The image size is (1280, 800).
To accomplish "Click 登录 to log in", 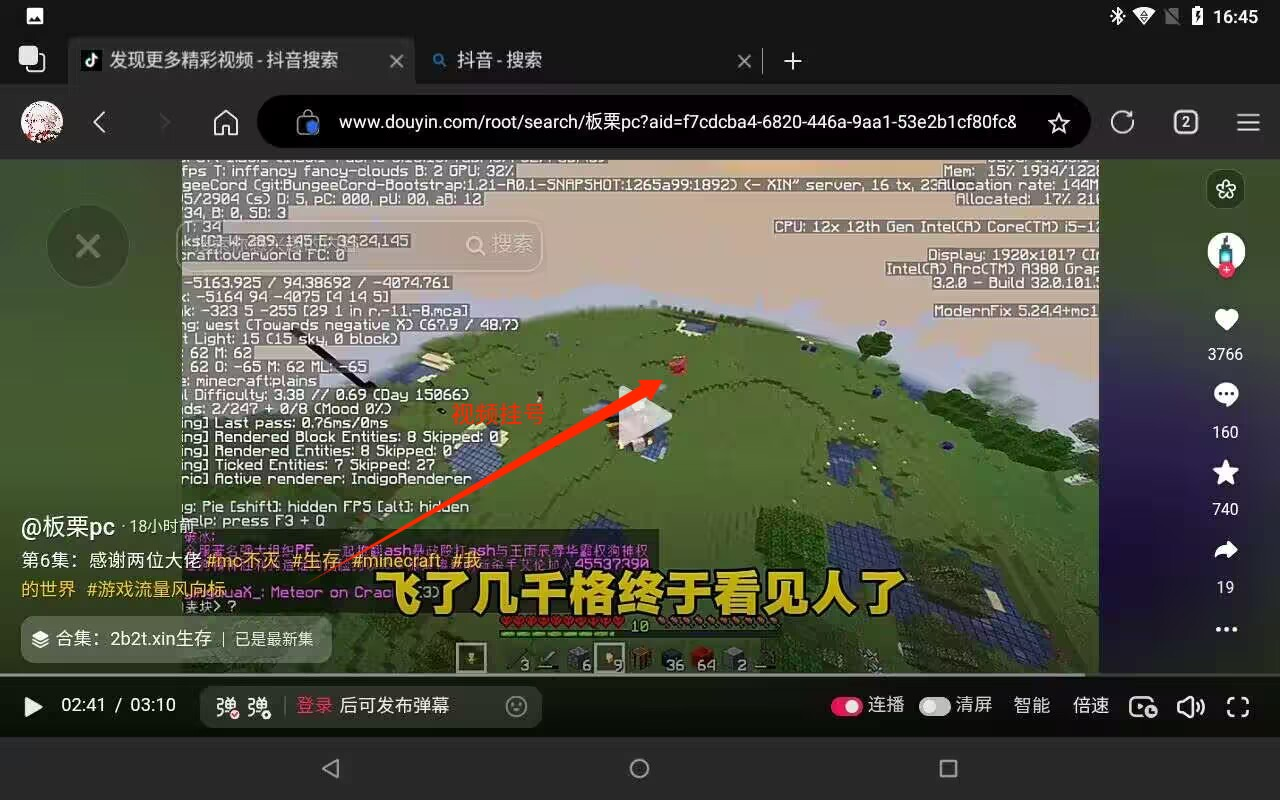I will tap(314, 706).
